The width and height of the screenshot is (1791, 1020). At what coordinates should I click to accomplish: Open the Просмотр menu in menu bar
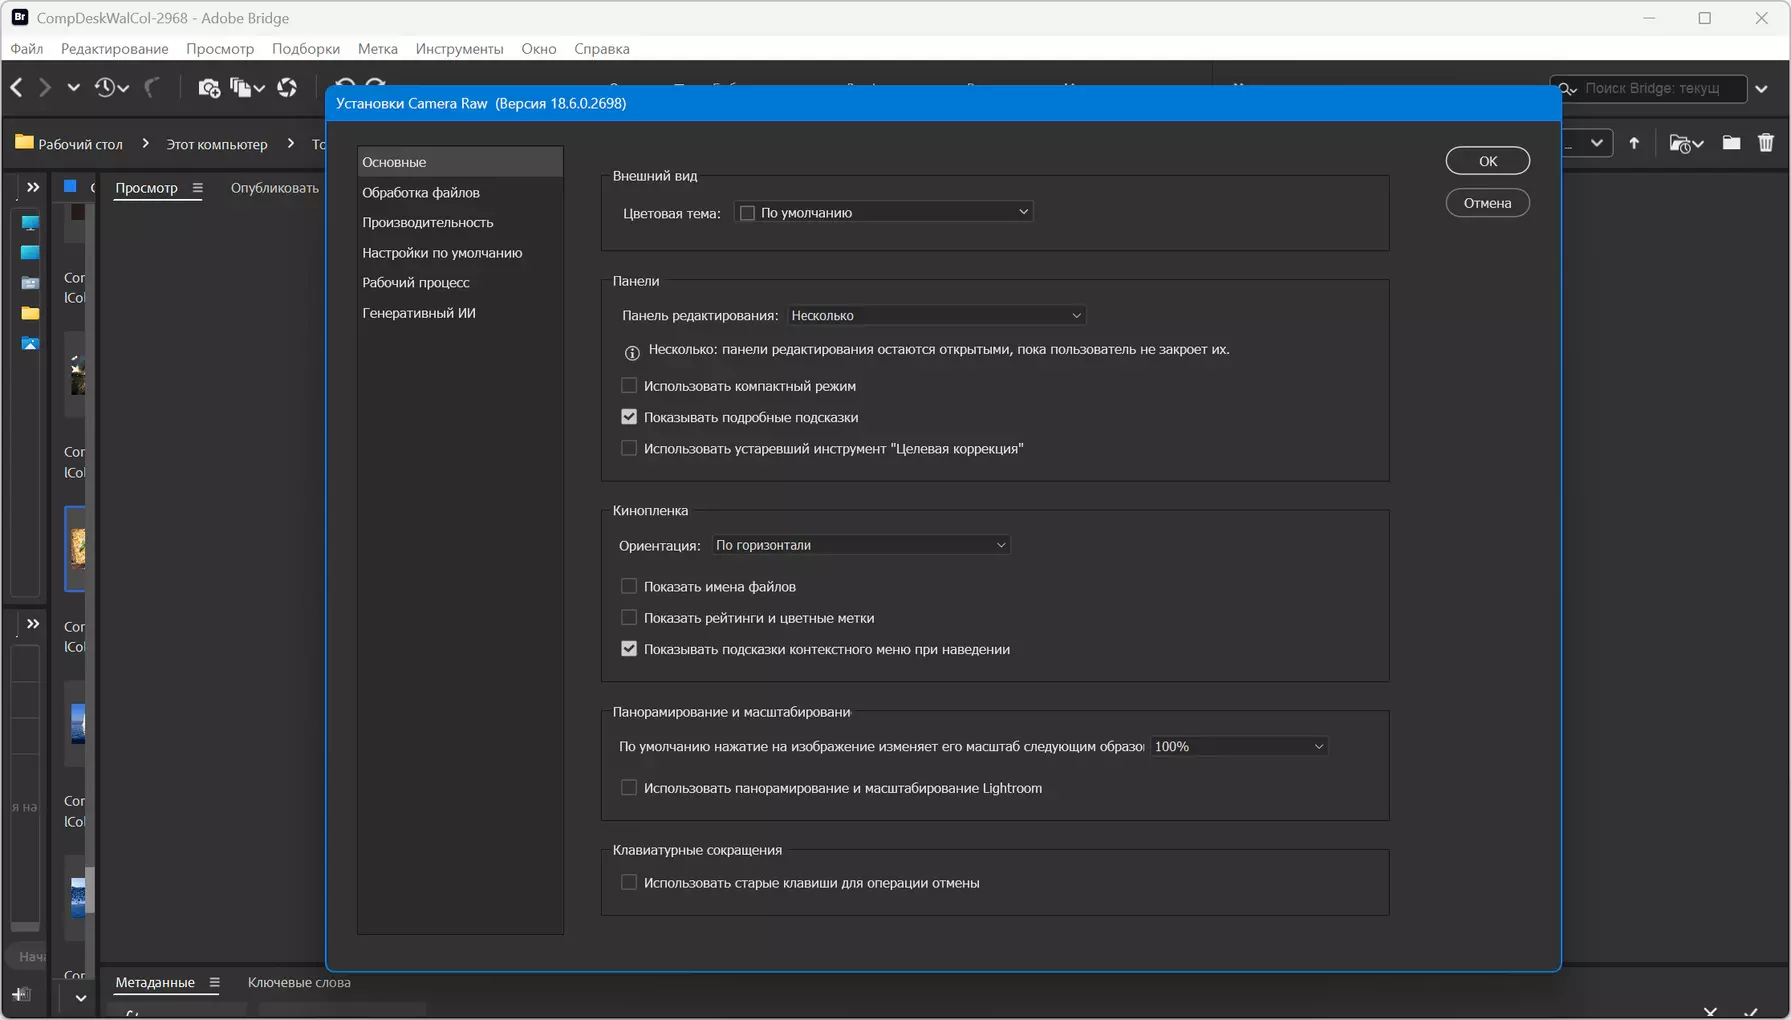point(220,48)
